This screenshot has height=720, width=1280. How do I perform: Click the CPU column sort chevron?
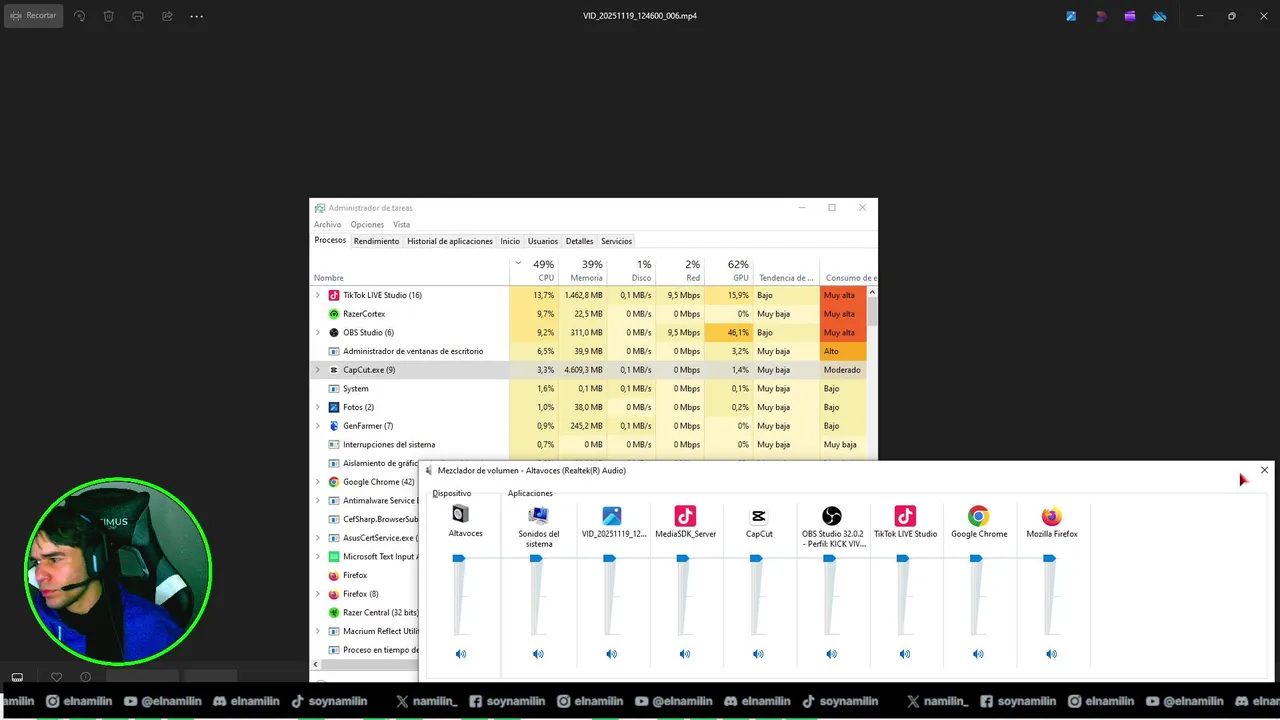pyautogui.click(x=518, y=264)
